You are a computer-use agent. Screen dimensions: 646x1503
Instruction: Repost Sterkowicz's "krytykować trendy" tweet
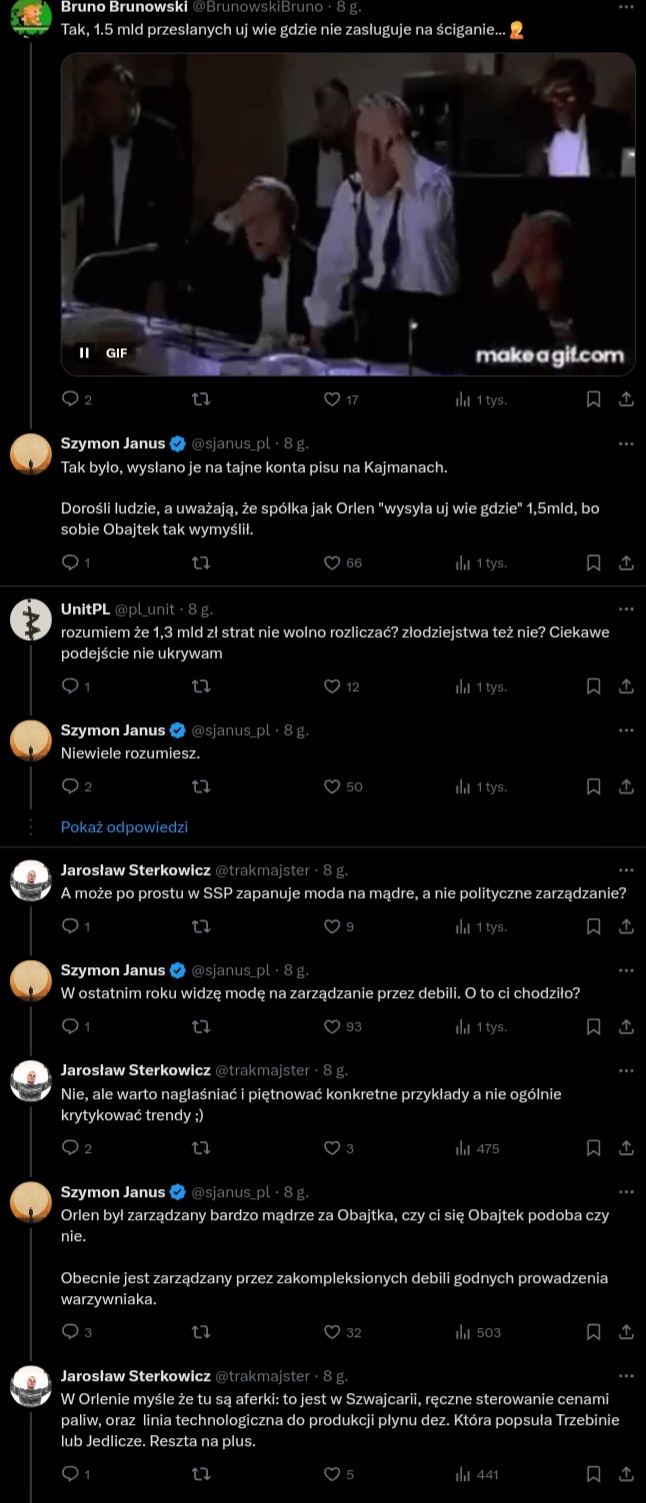click(x=200, y=1148)
